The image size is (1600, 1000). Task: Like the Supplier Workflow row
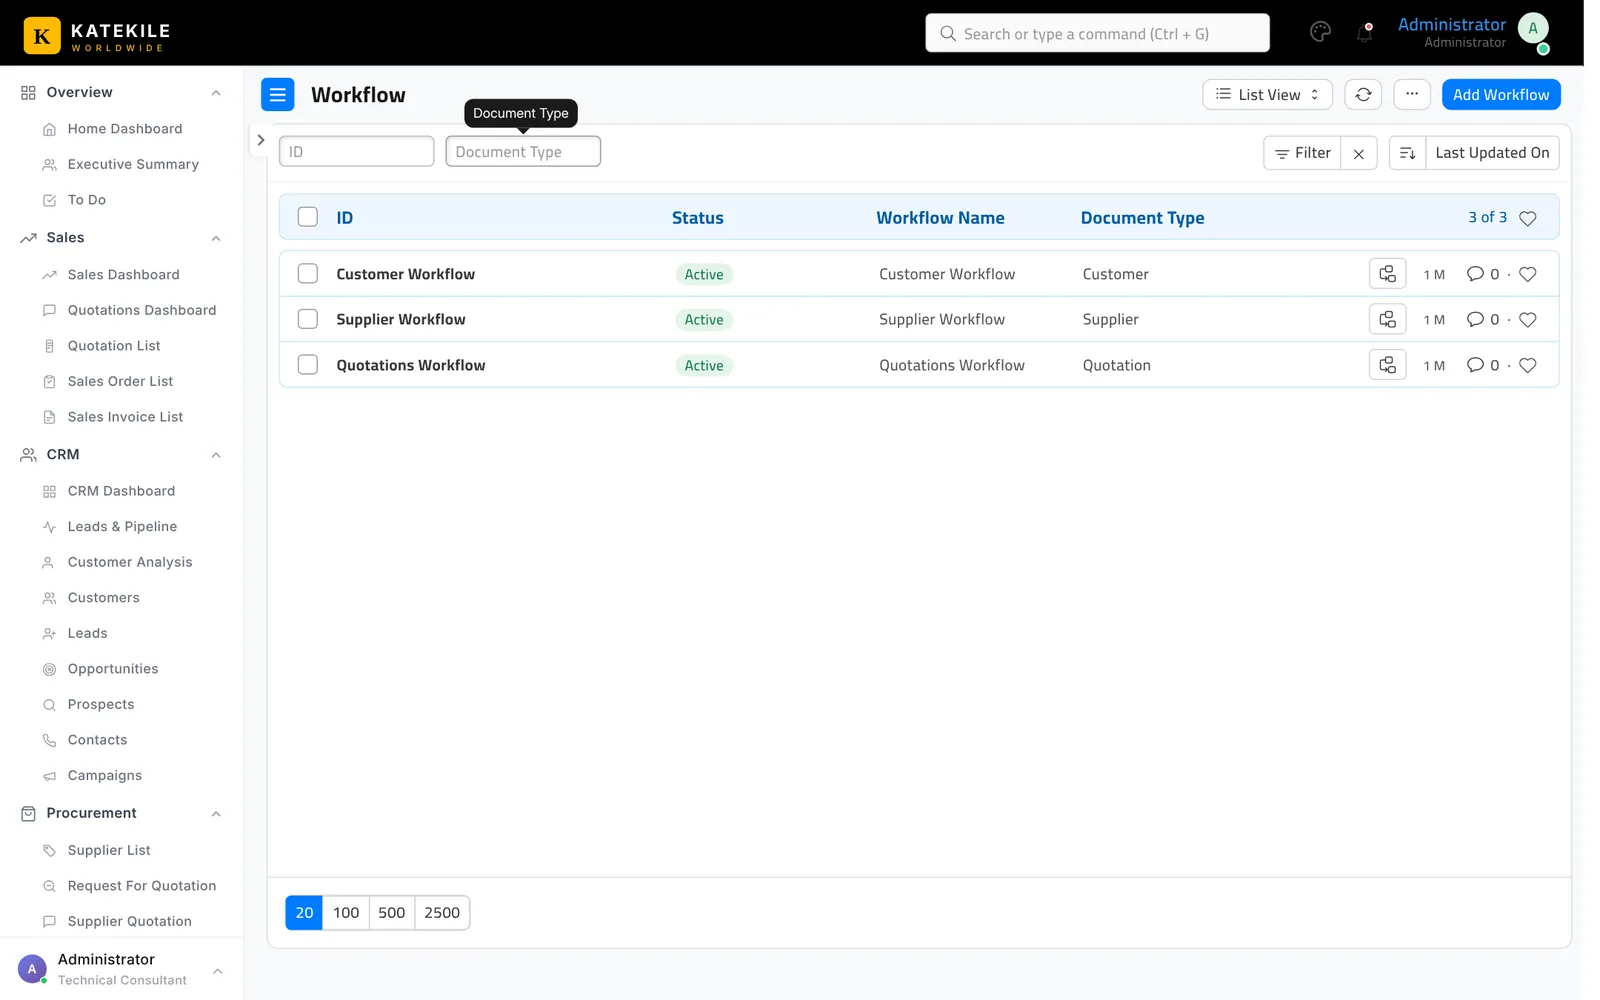pos(1528,320)
